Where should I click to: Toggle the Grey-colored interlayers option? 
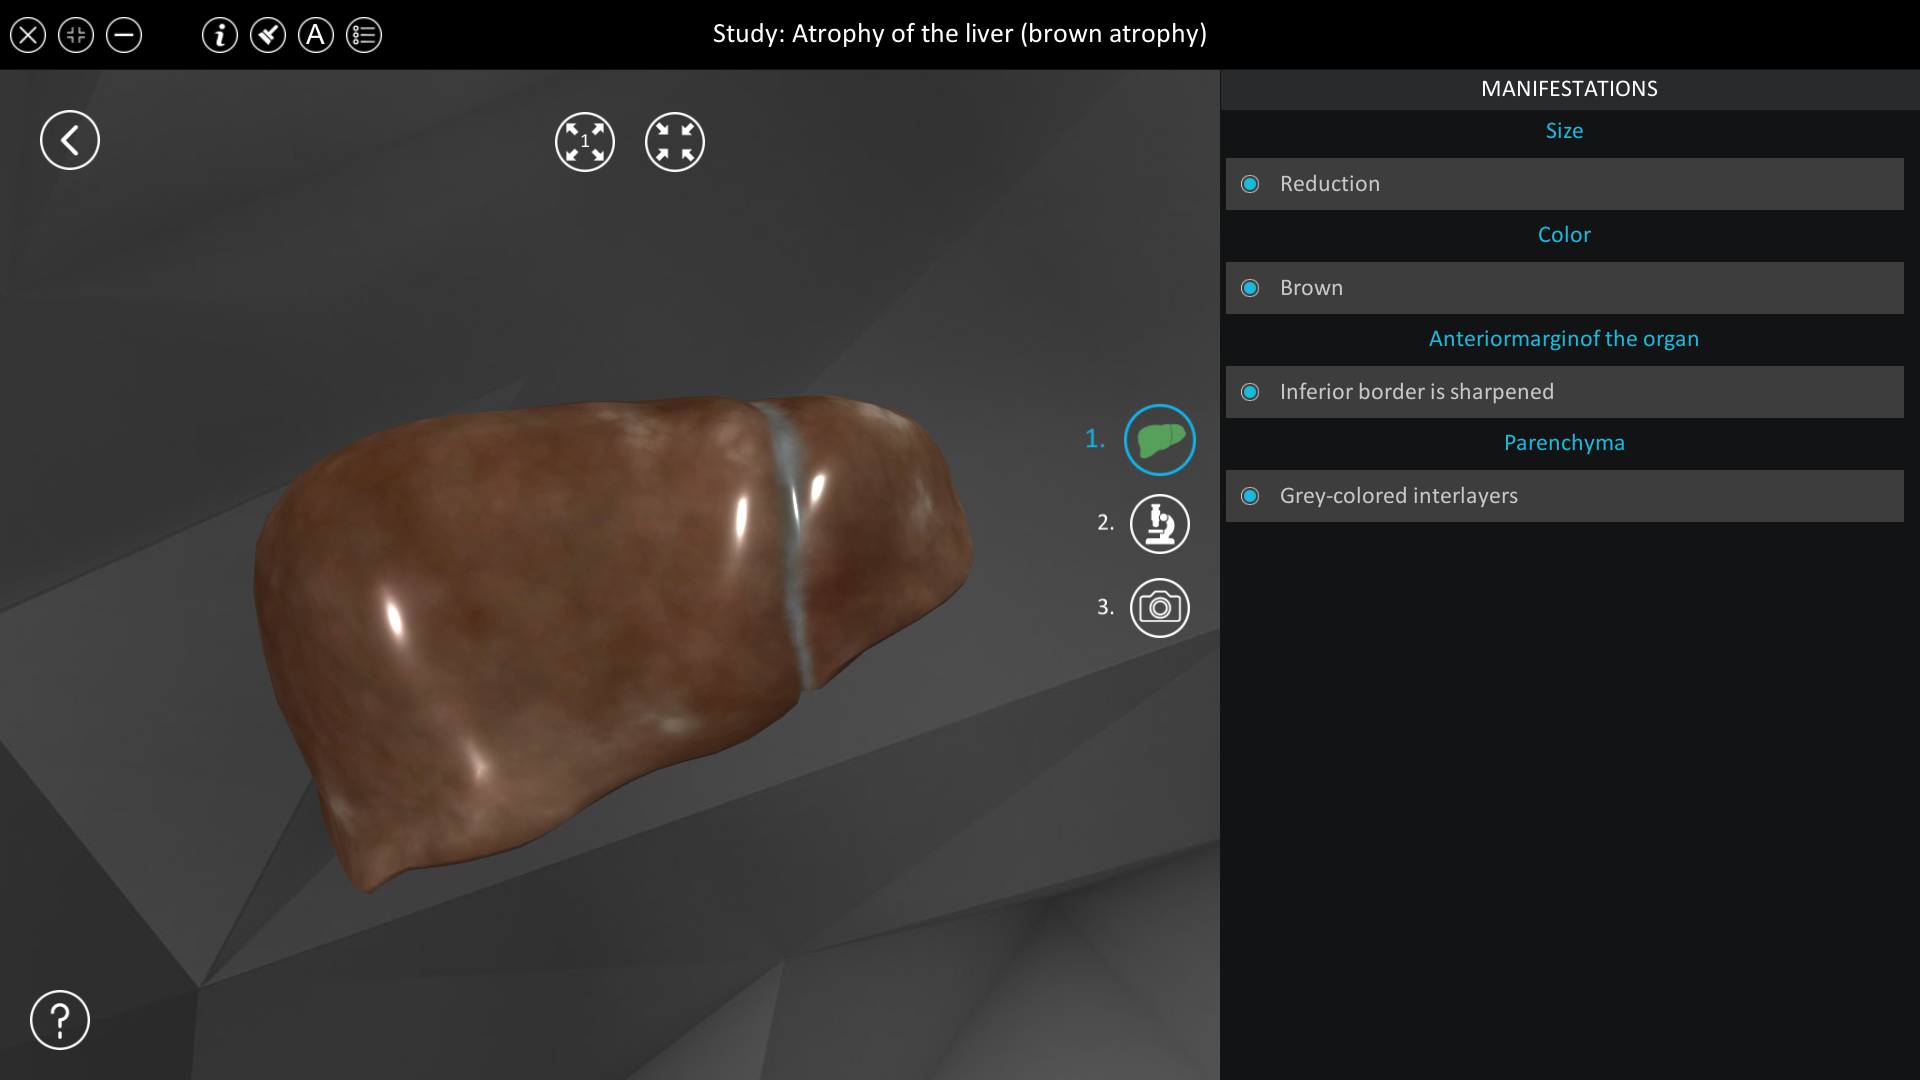(1251, 495)
